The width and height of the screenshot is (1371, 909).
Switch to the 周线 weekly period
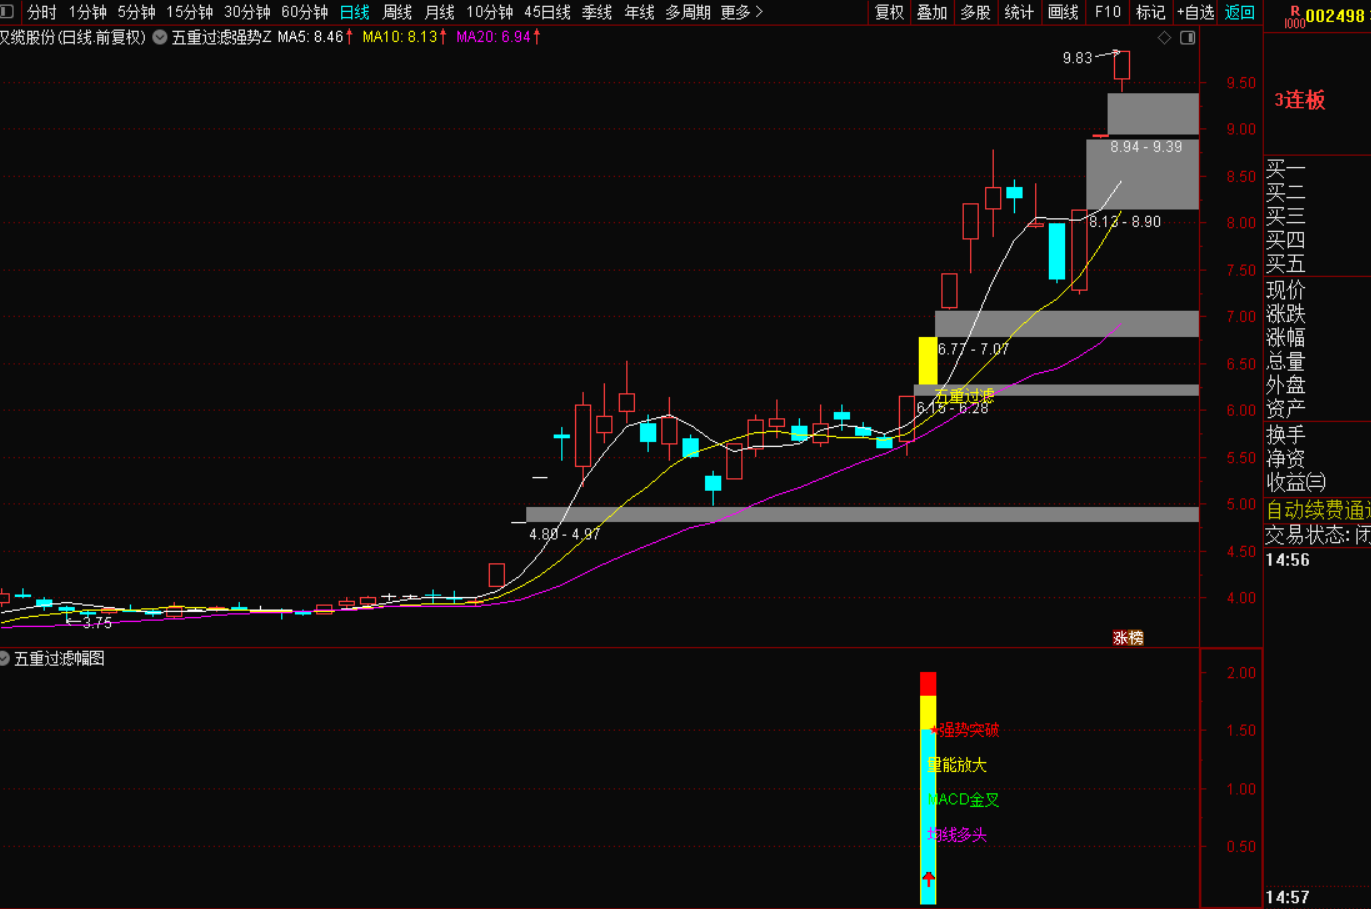tap(397, 12)
